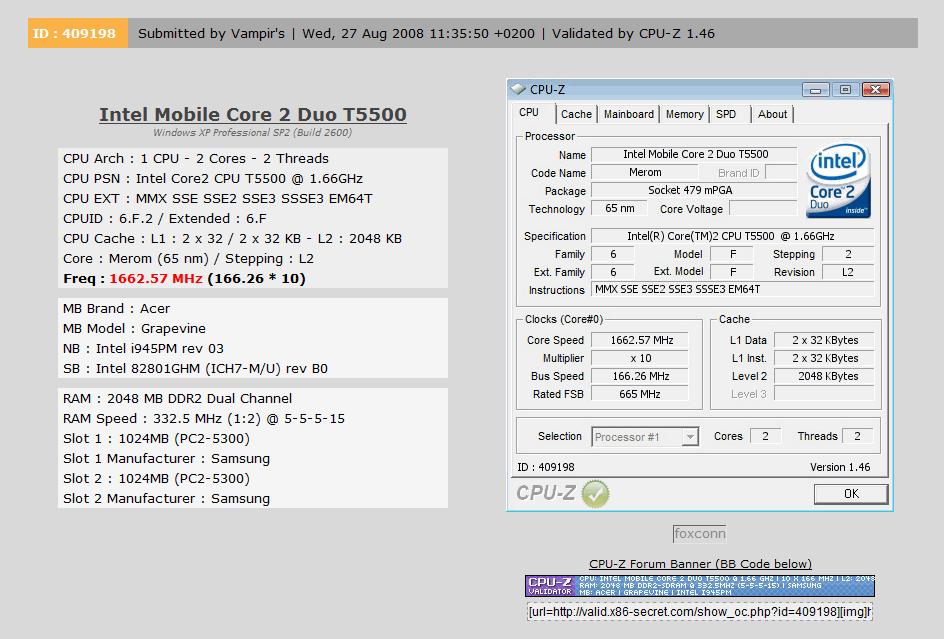
Task: Click the L1 Inst. value field
Action: (824, 358)
